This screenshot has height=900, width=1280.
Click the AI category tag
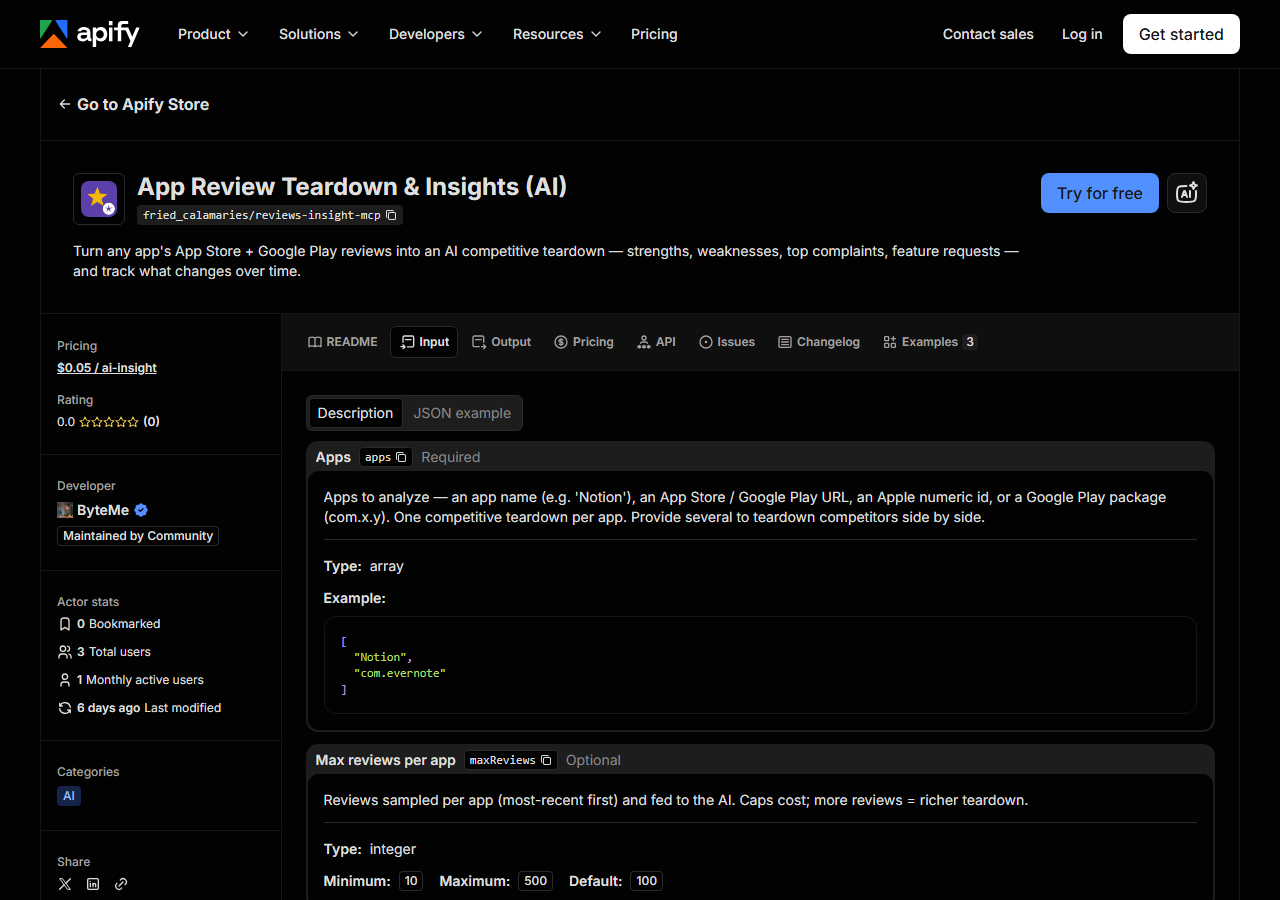(x=69, y=796)
